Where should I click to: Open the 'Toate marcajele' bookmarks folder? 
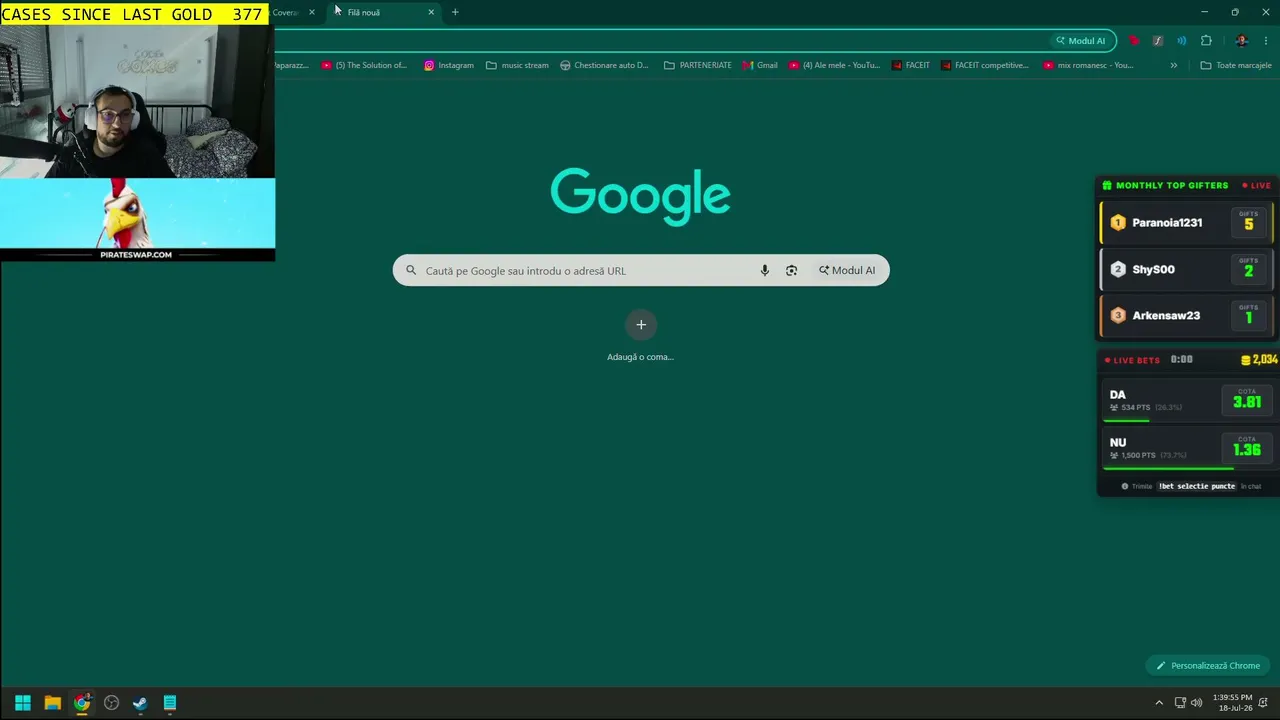tap(1236, 65)
